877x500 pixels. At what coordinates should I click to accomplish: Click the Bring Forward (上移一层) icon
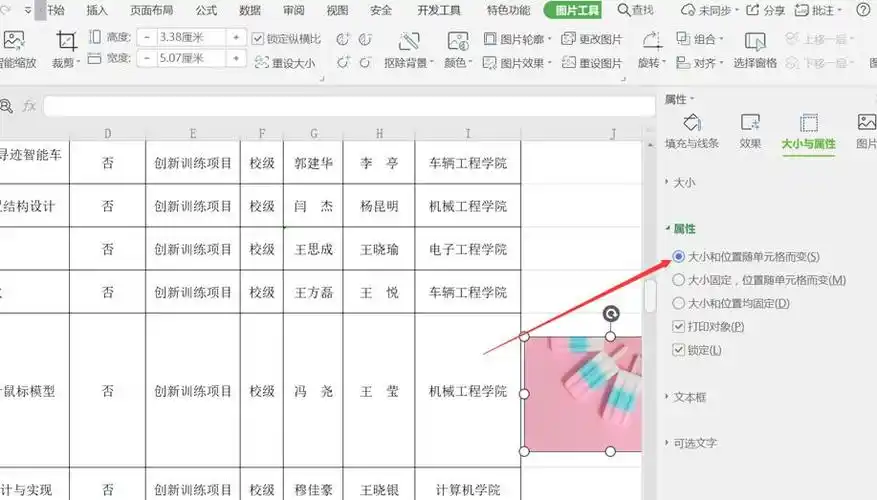(x=791, y=39)
